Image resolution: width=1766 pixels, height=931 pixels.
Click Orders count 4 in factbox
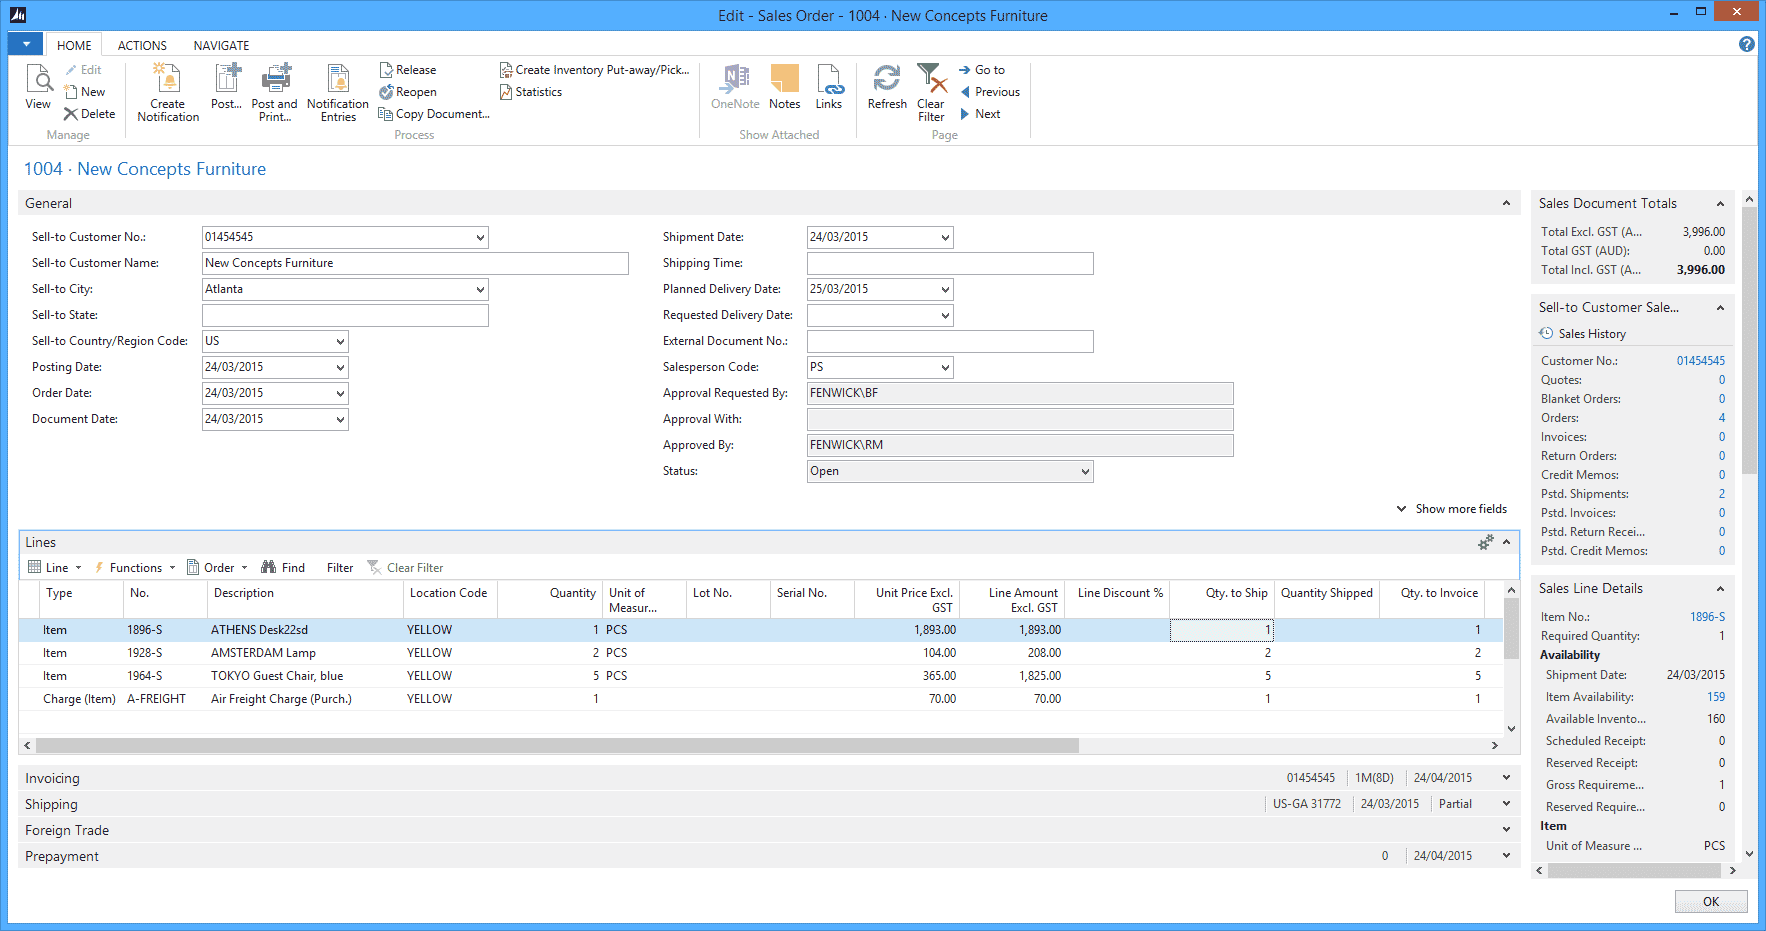(1722, 418)
